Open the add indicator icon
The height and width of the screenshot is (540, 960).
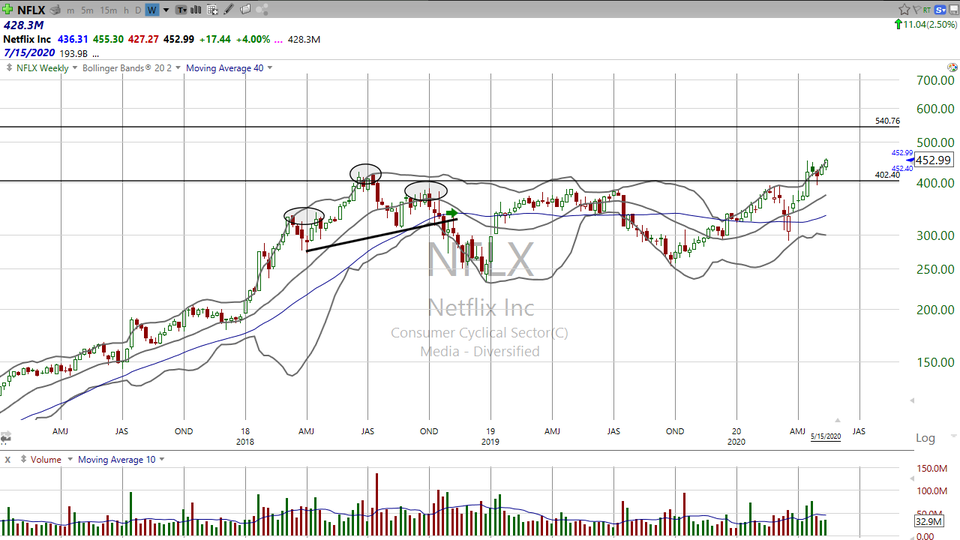(212, 10)
